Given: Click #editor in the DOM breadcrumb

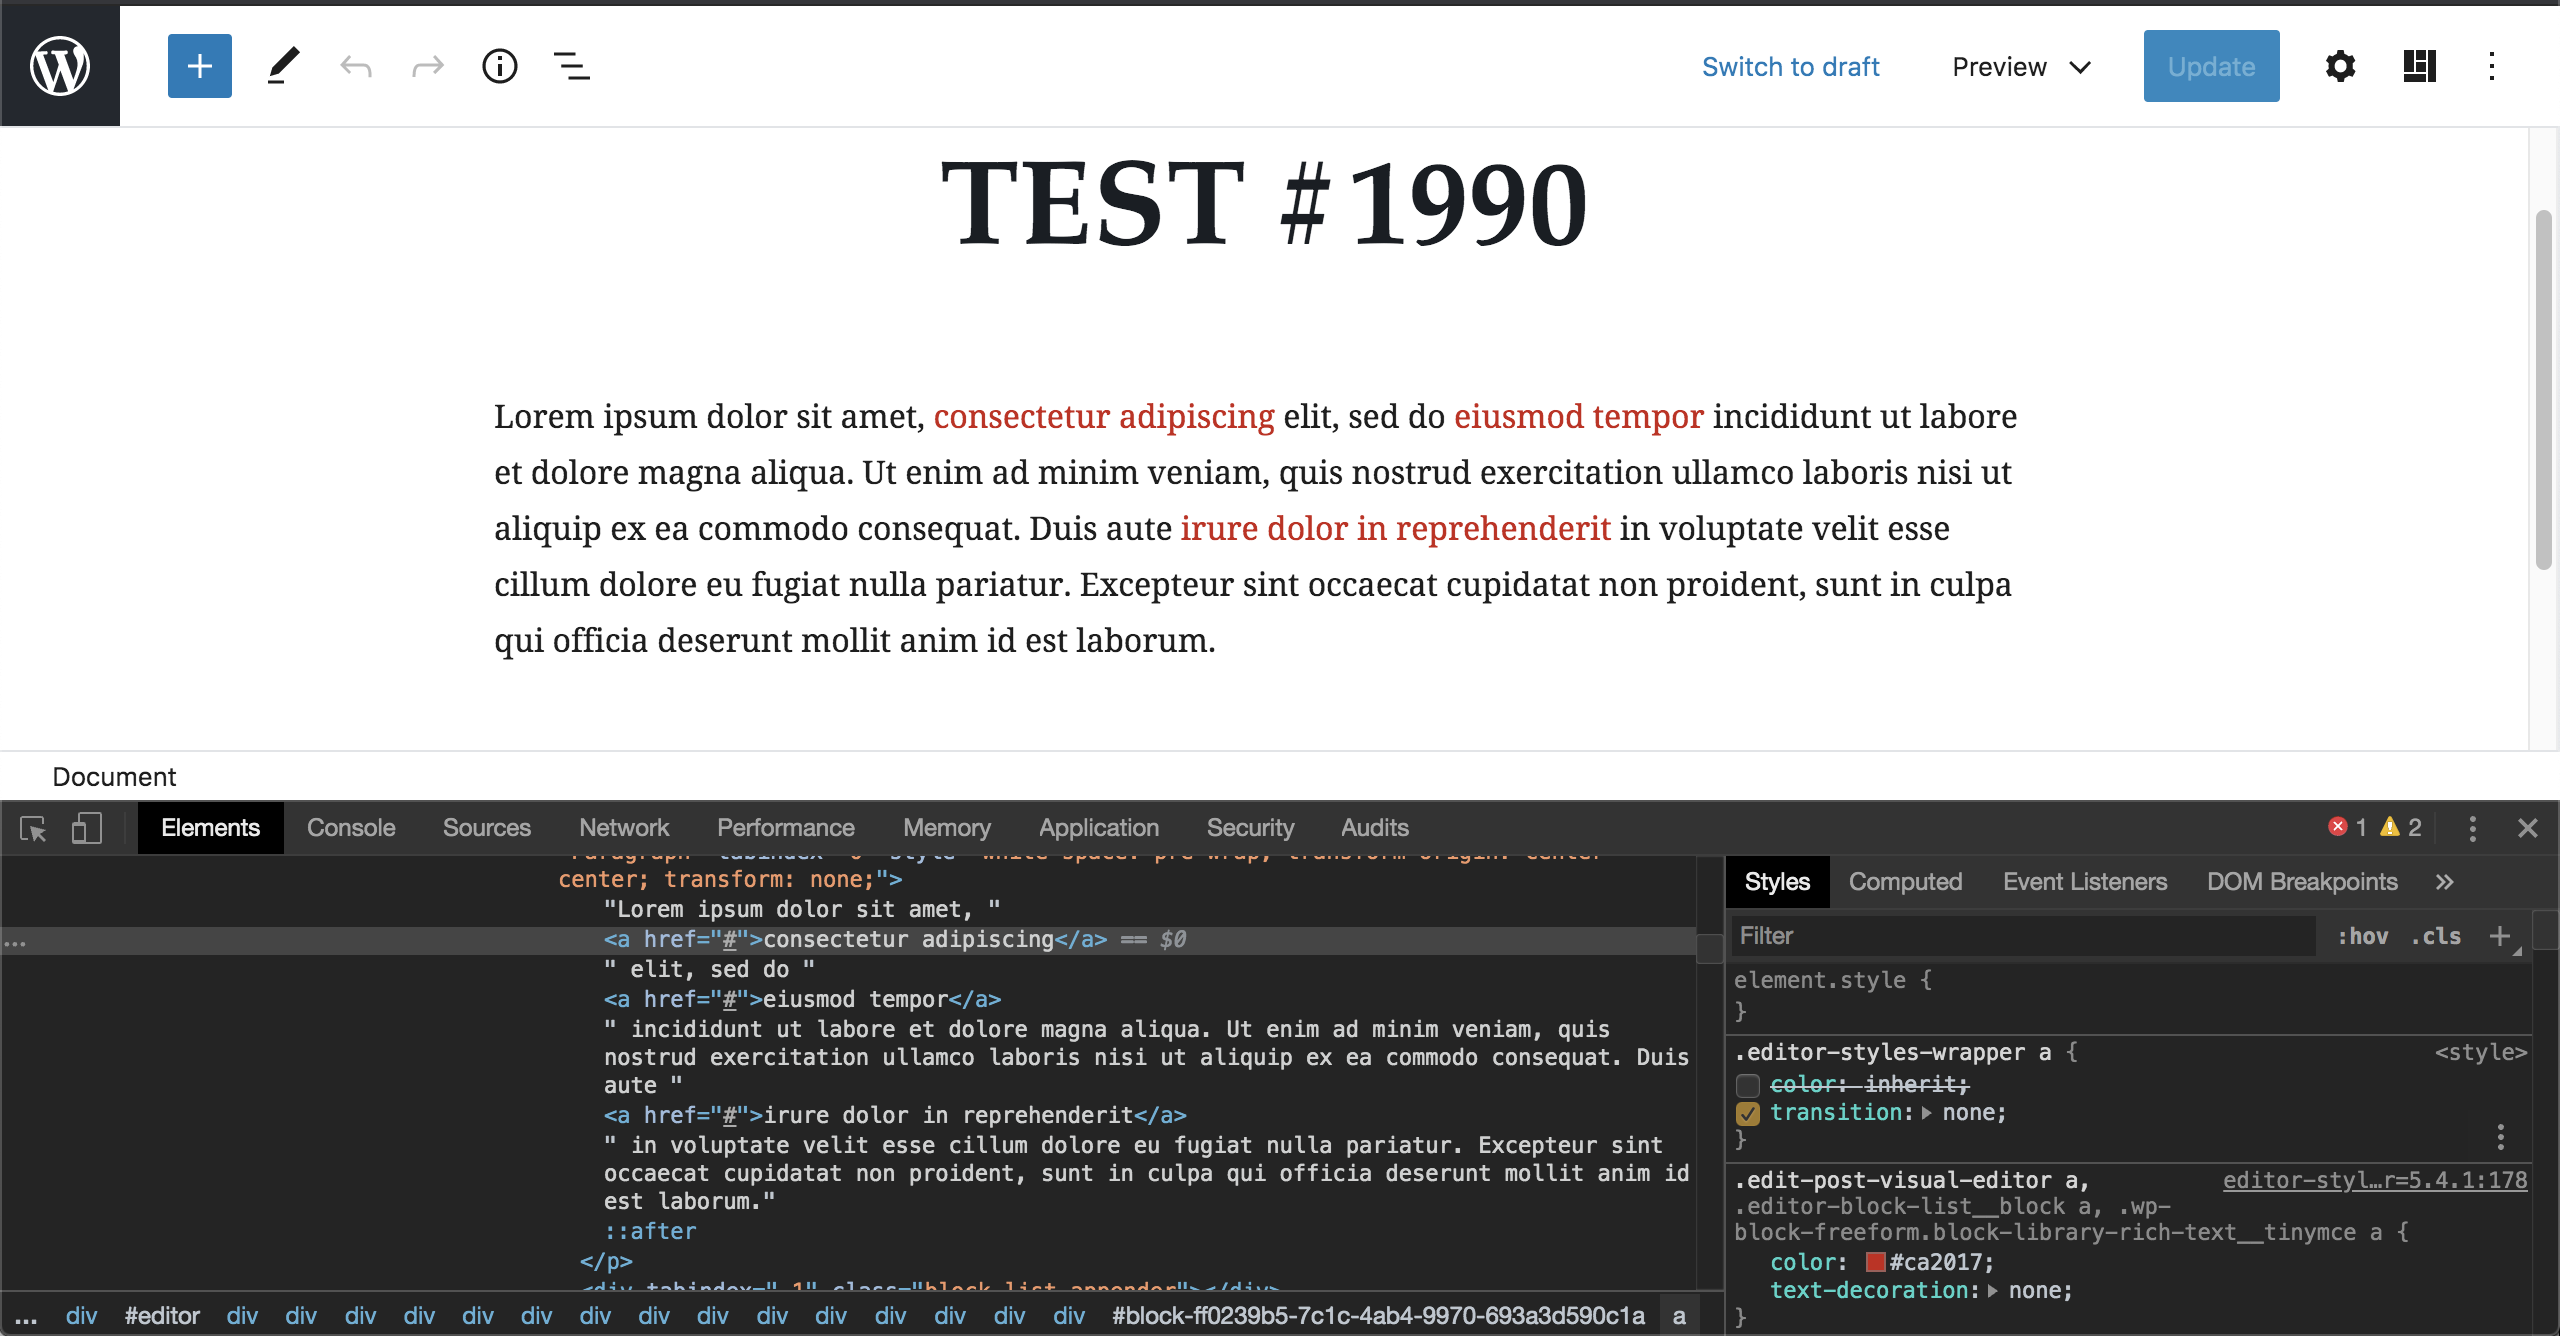Looking at the screenshot, I should pyautogui.click(x=162, y=1316).
